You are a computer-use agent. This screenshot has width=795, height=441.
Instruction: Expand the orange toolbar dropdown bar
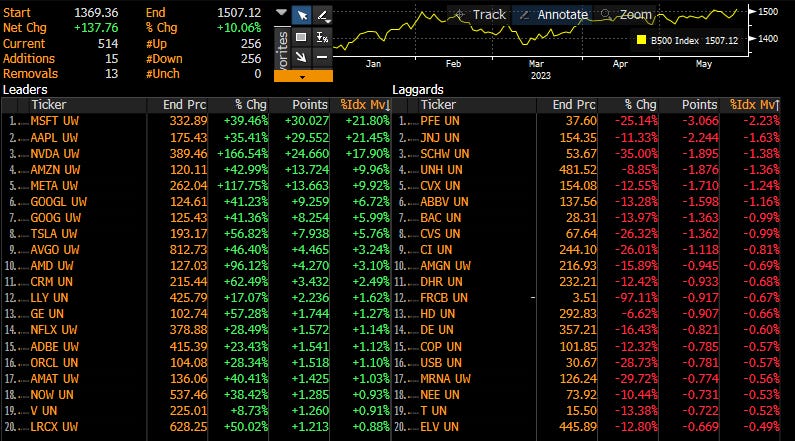(x=303, y=77)
